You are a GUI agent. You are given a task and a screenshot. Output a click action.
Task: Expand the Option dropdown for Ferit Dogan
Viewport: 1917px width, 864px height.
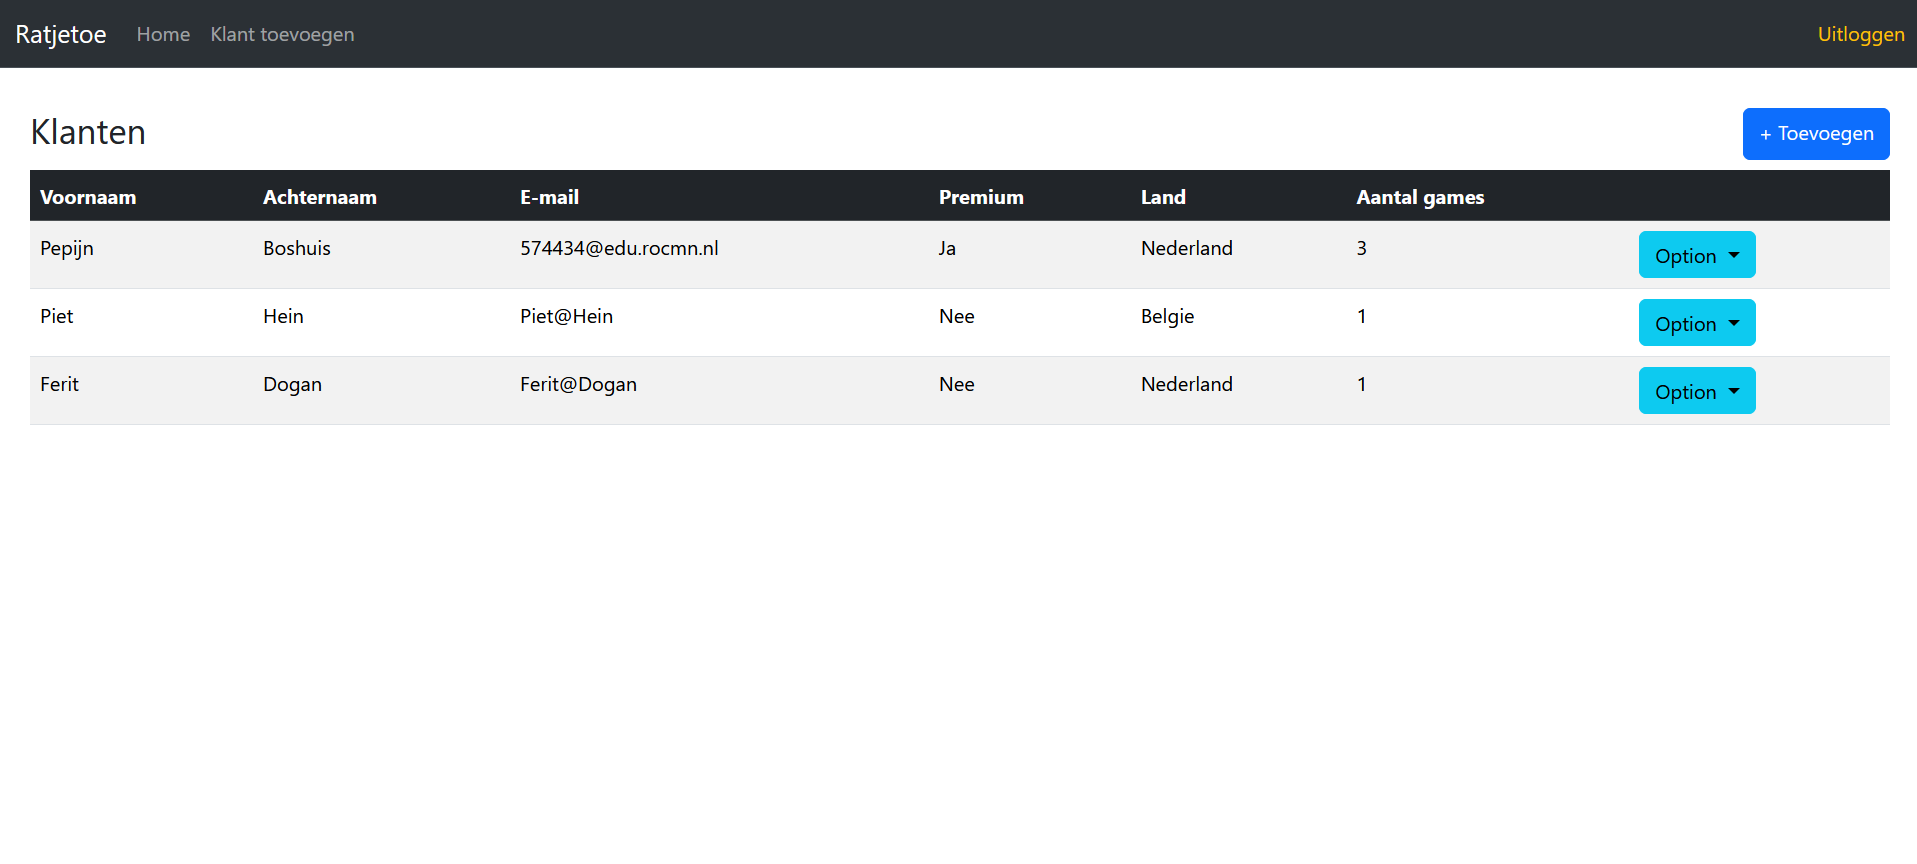coord(1696,391)
